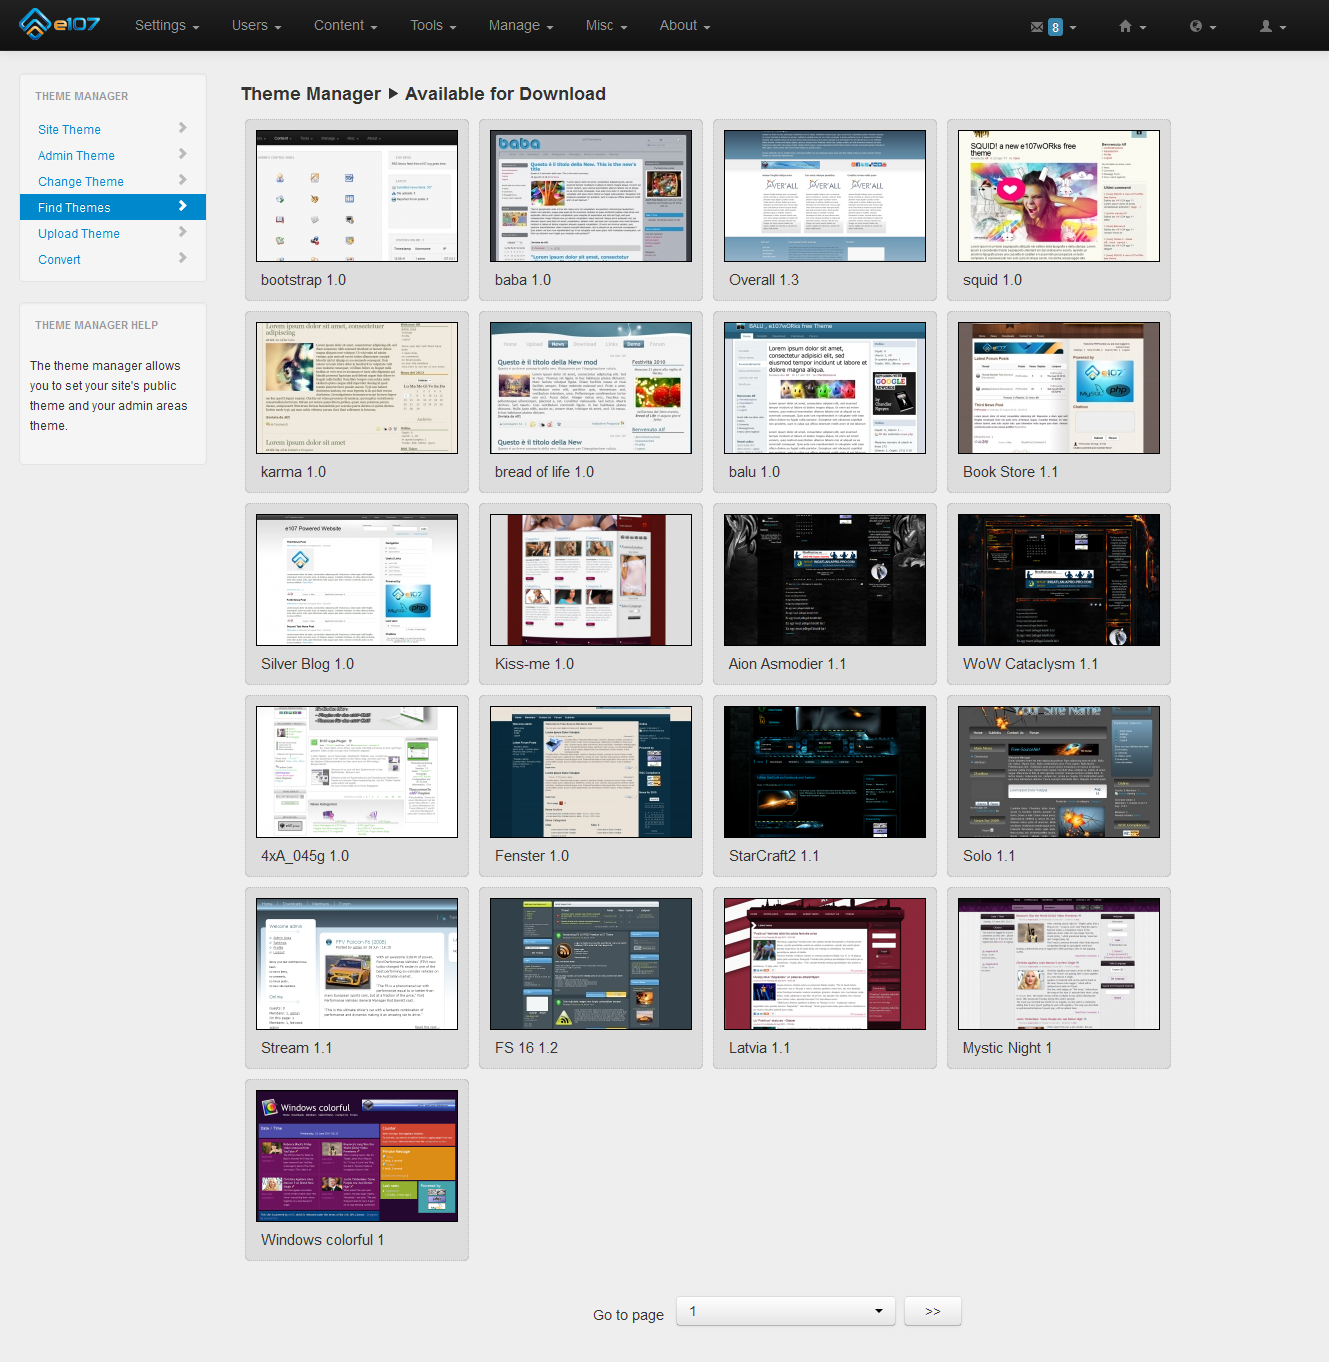Click the Upload Theme chevron arrow
1329x1362 pixels.
[183, 232]
